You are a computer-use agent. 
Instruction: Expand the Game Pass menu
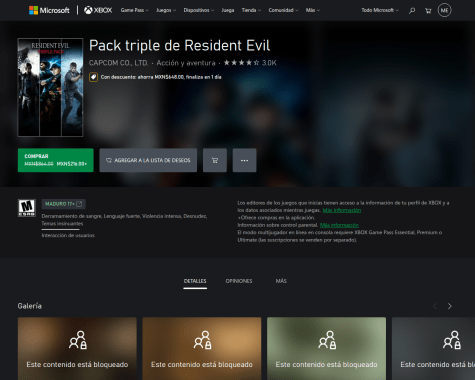tap(135, 10)
